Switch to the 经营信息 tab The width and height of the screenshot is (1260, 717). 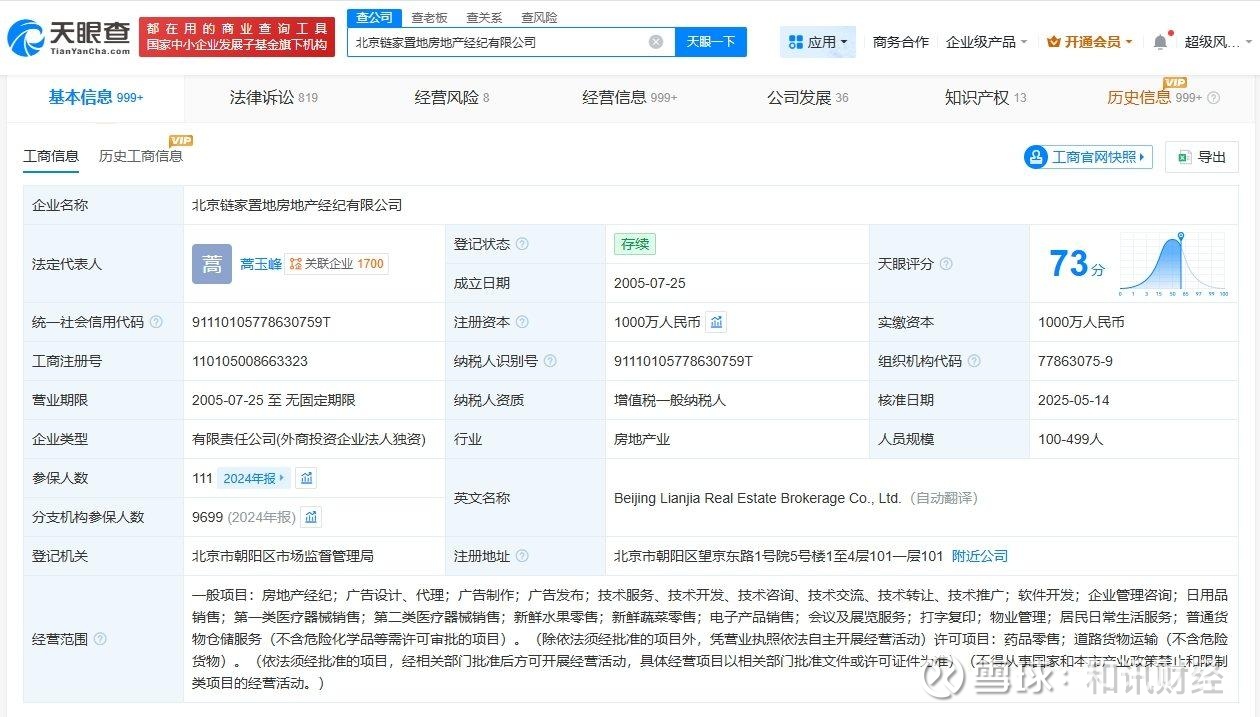click(x=630, y=97)
